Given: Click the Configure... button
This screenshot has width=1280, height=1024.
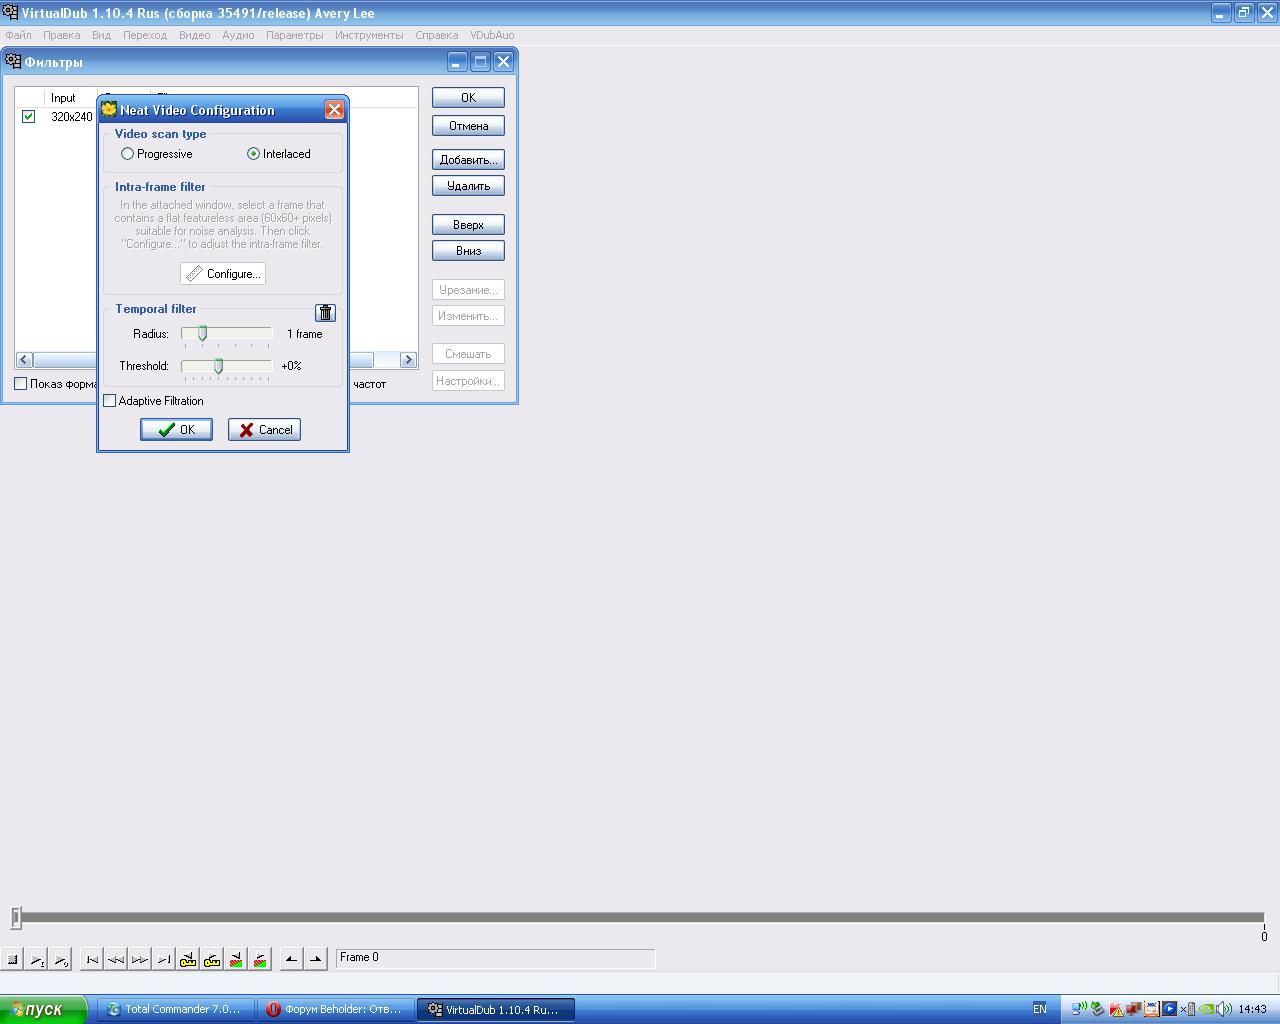Looking at the screenshot, I should click(223, 274).
